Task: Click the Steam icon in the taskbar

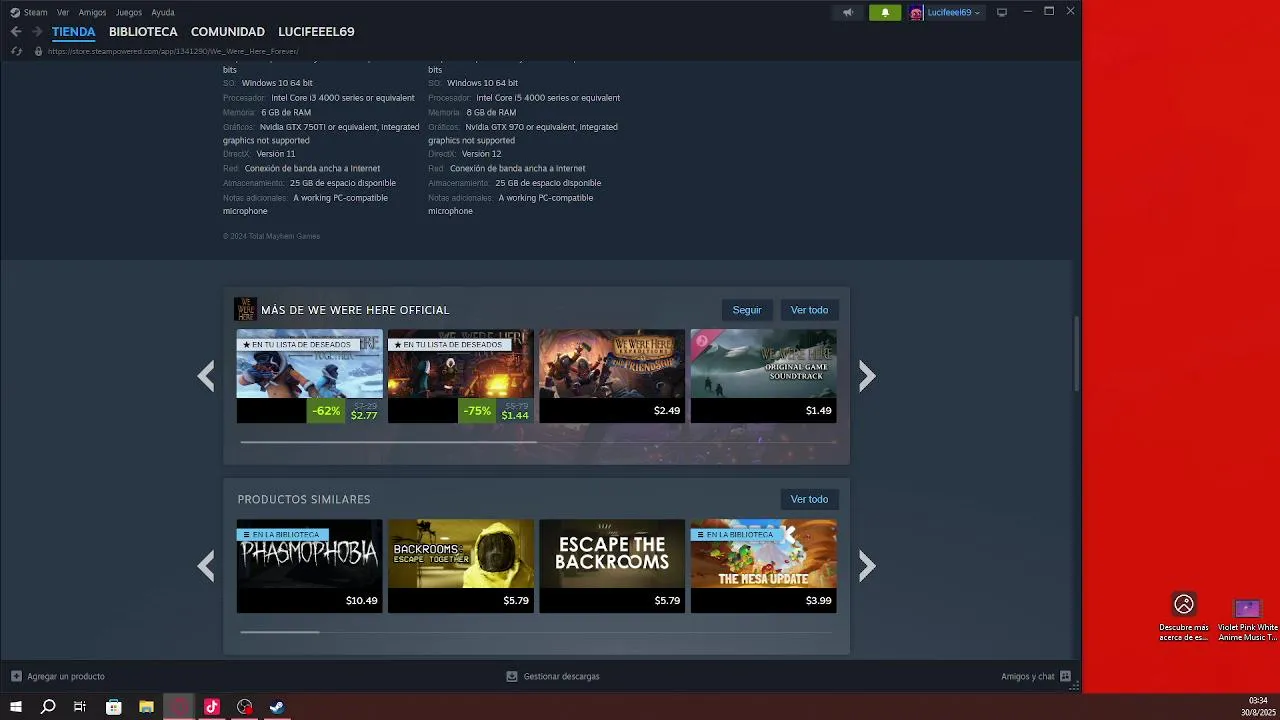Action: click(277, 707)
